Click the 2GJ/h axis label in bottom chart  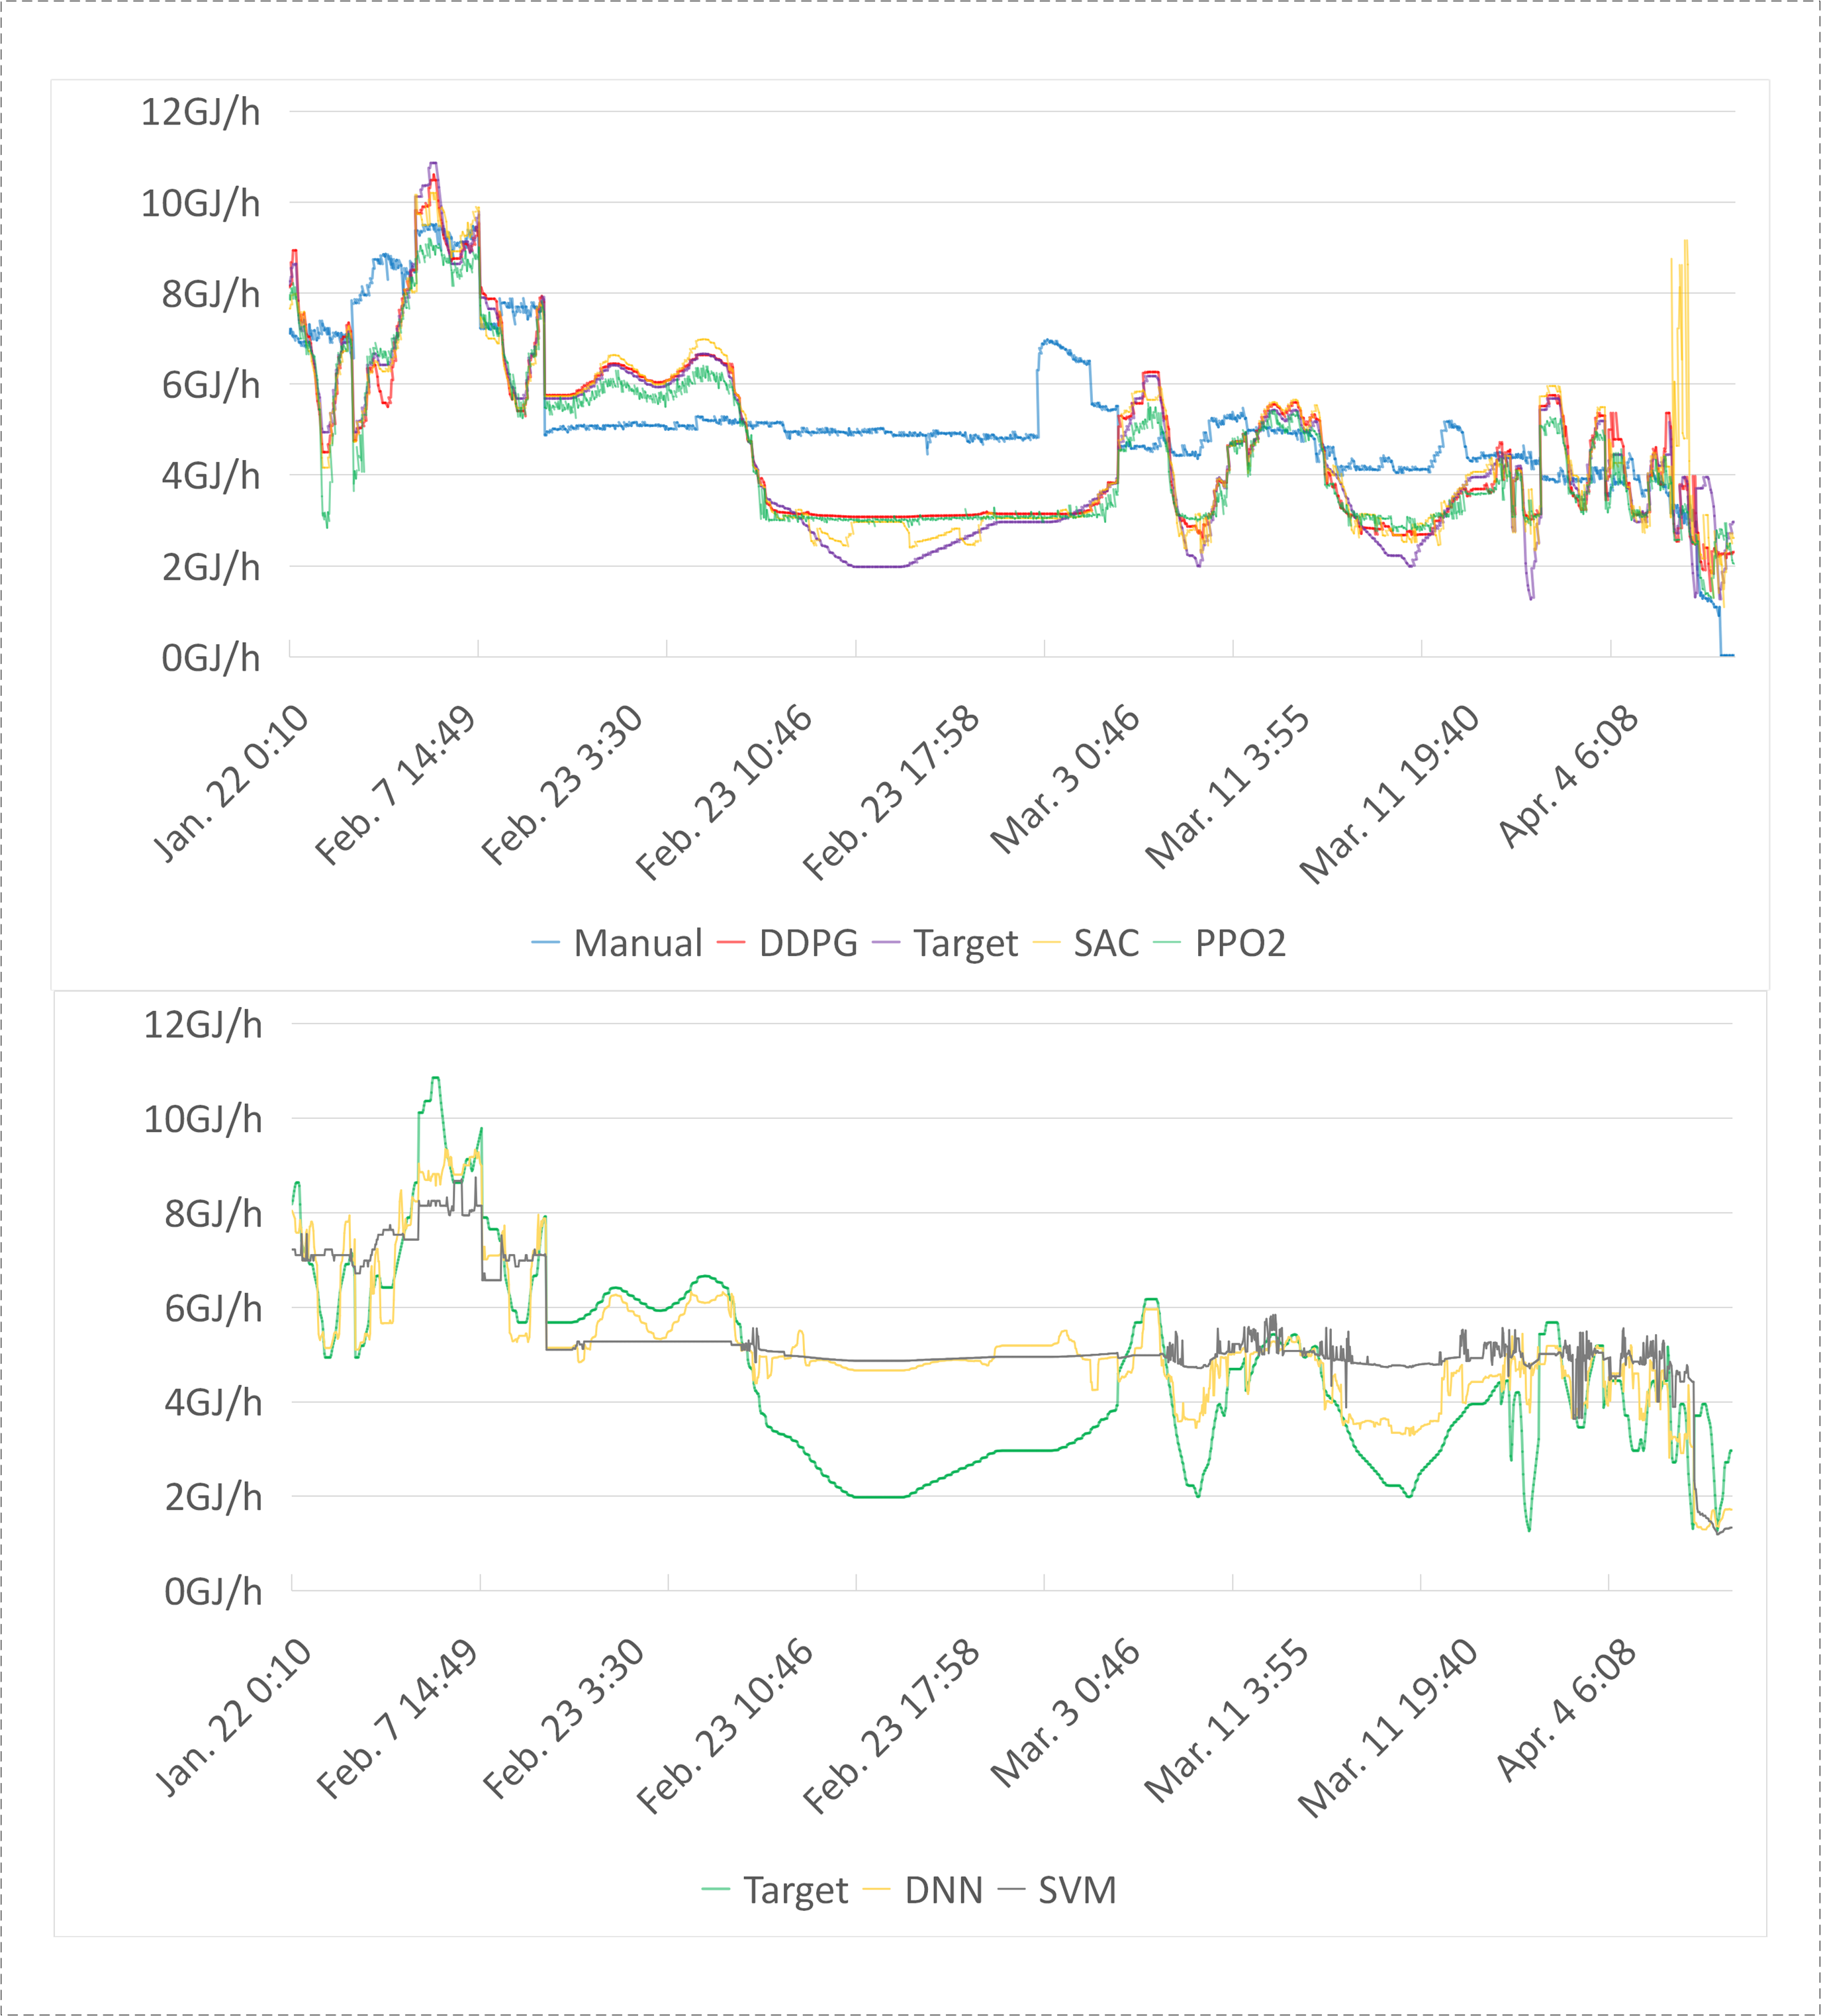(213, 1497)
